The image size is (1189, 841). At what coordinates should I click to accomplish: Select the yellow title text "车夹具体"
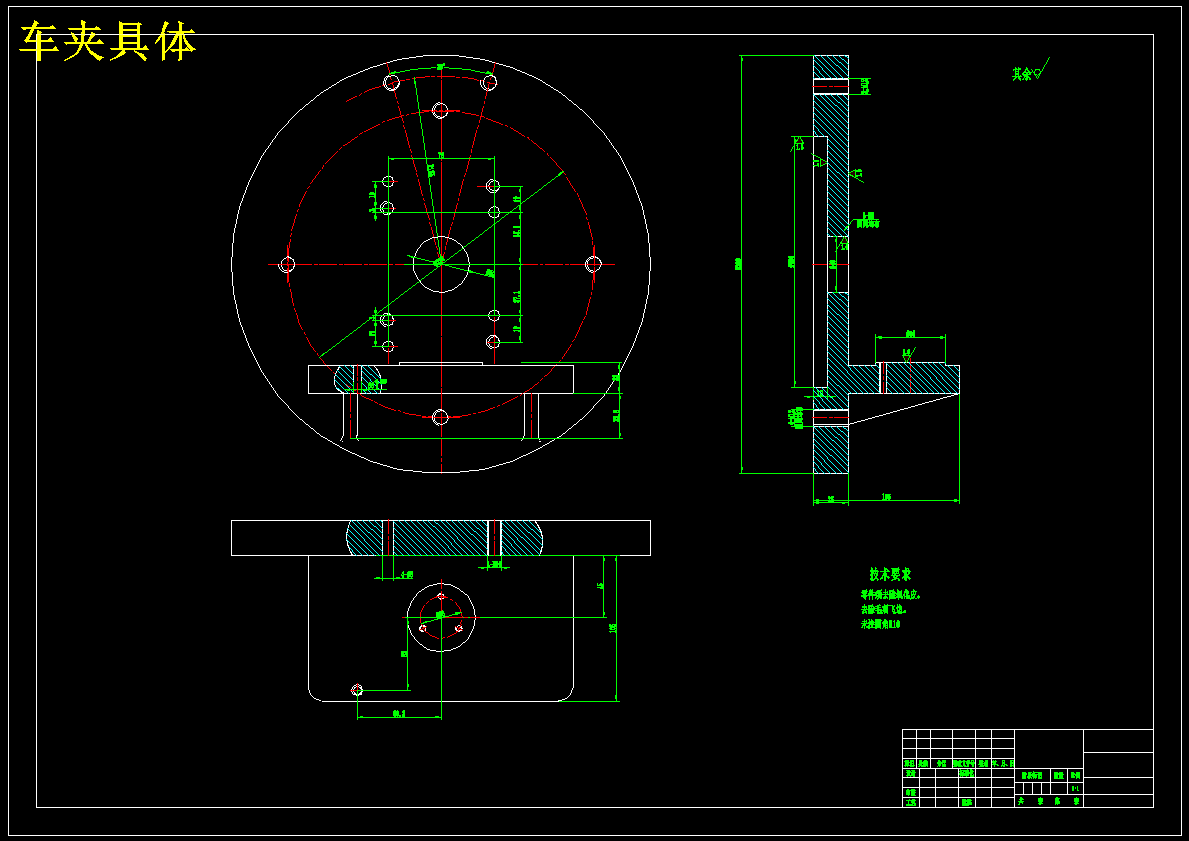click(108, 42)
